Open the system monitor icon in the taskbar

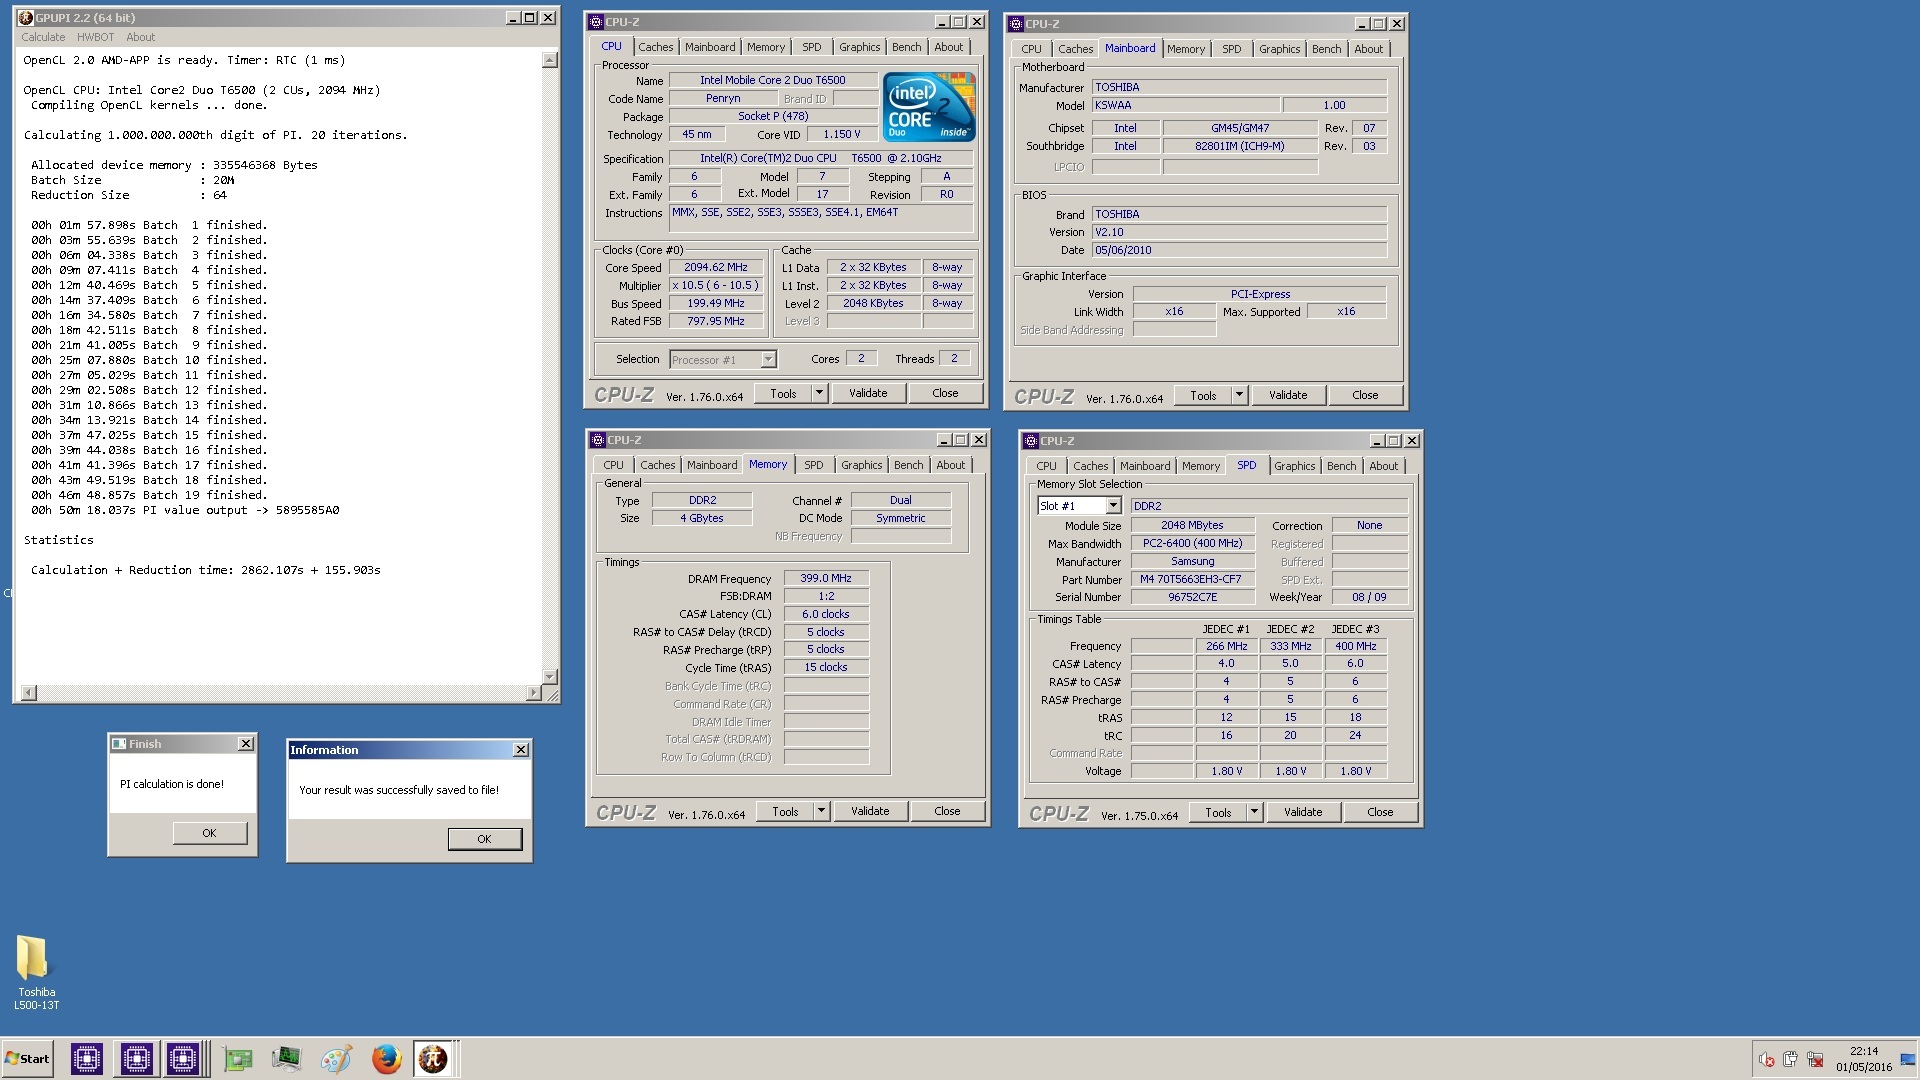287,1059
